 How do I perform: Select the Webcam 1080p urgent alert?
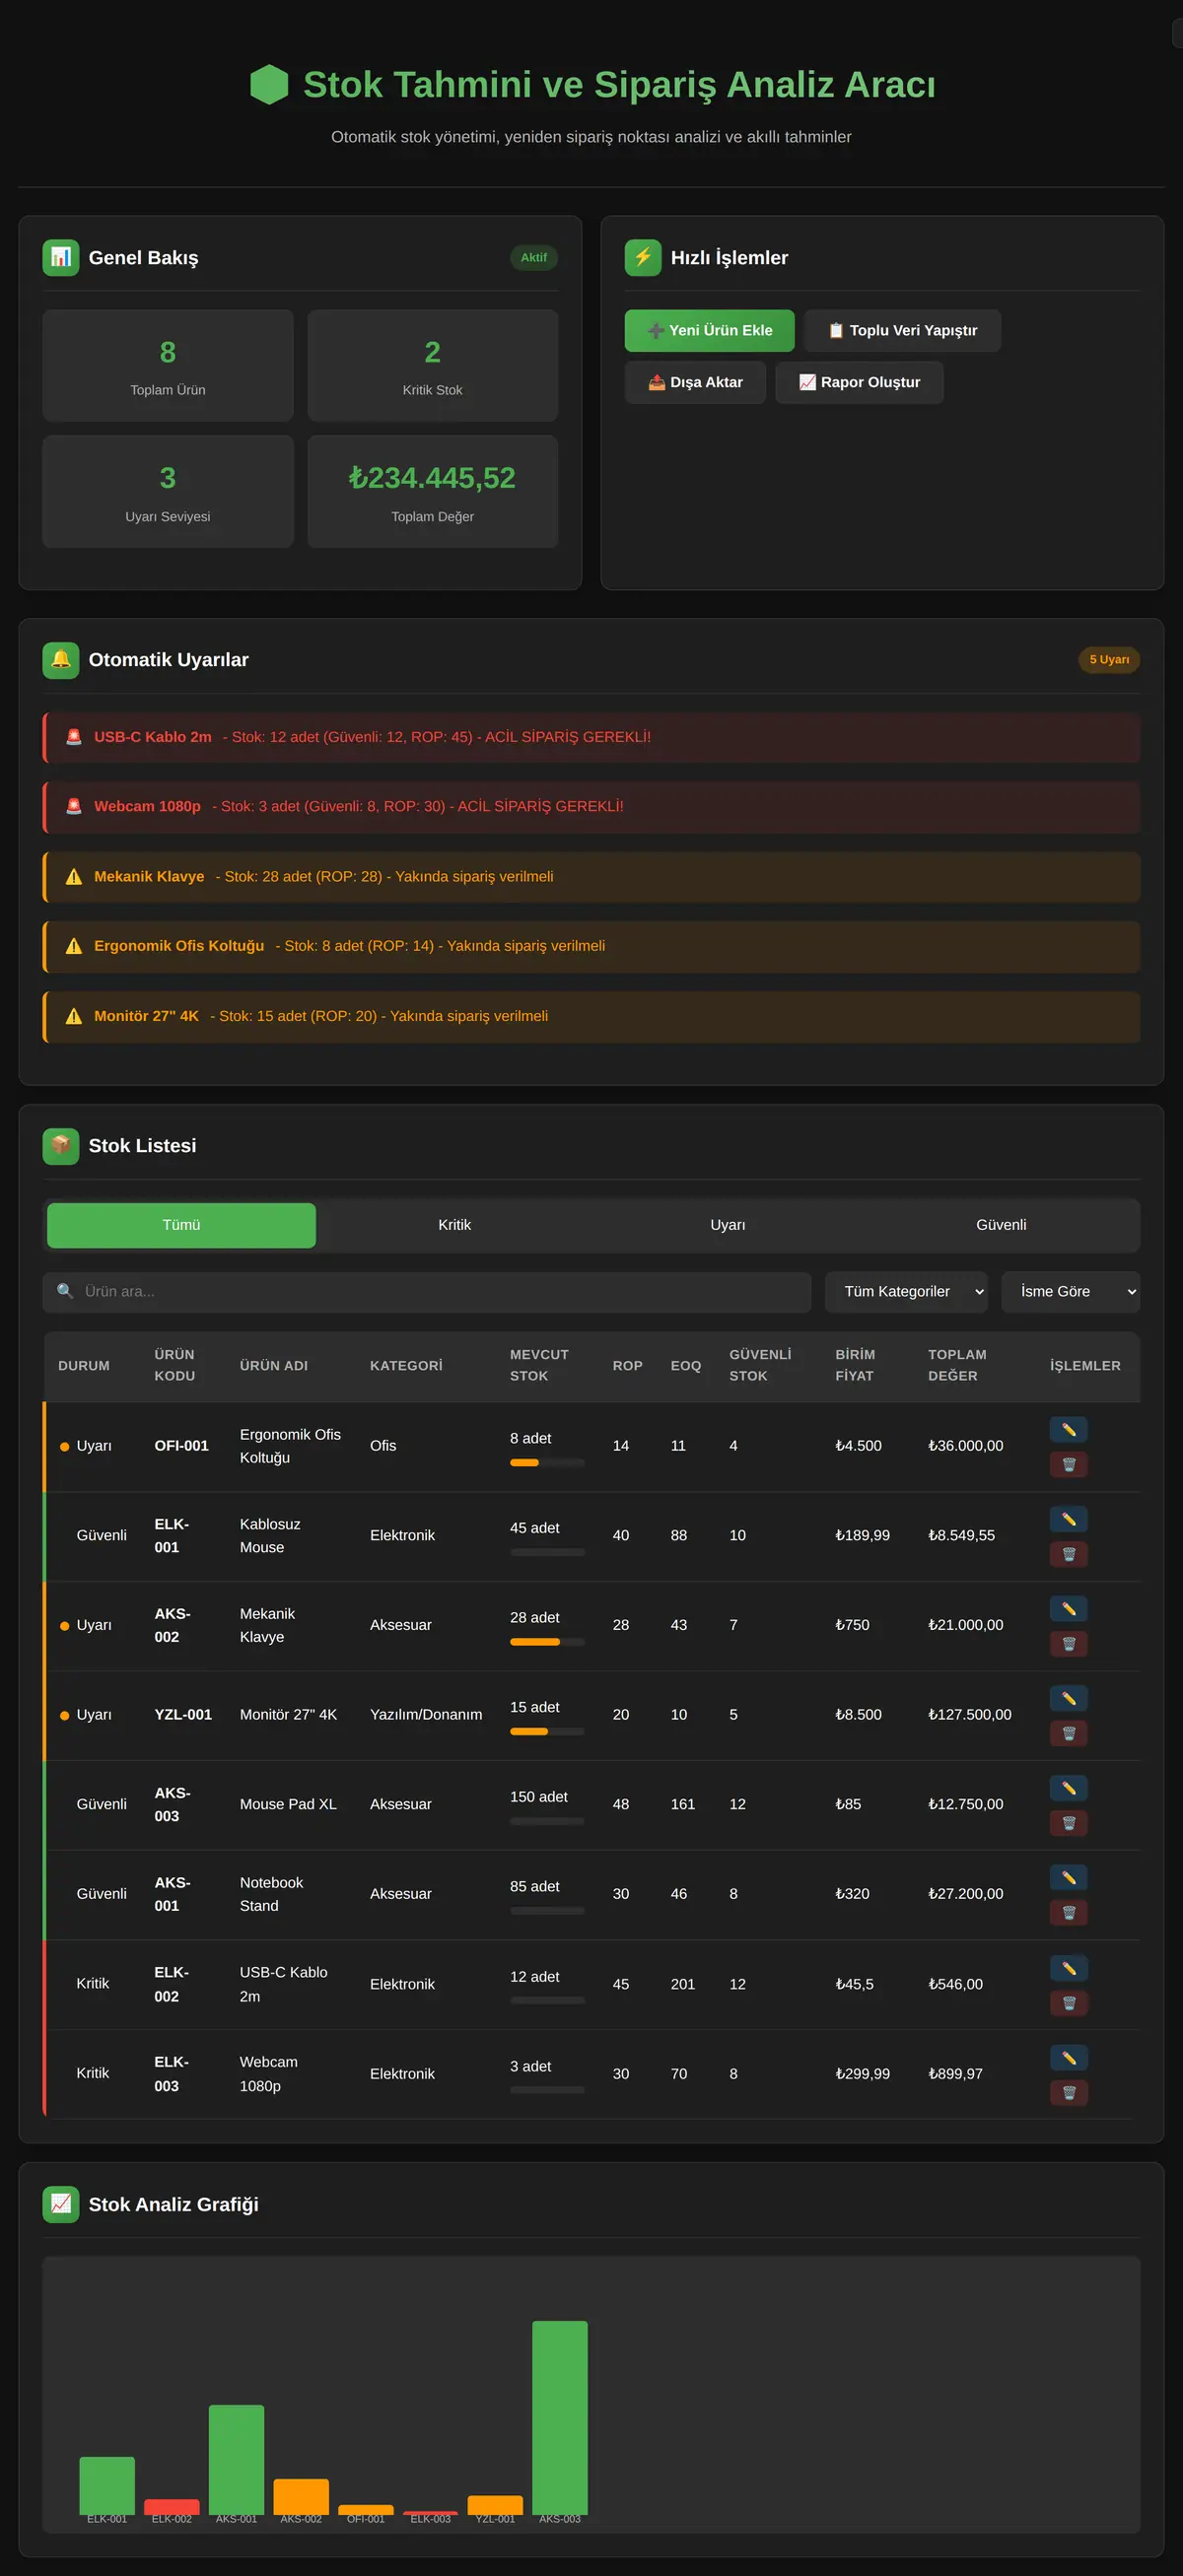tap(591, 806)
